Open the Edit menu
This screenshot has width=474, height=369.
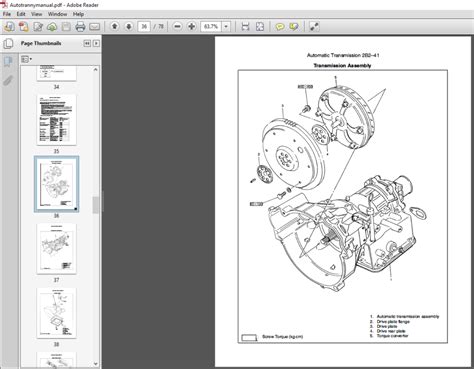[x=21, y=14]
